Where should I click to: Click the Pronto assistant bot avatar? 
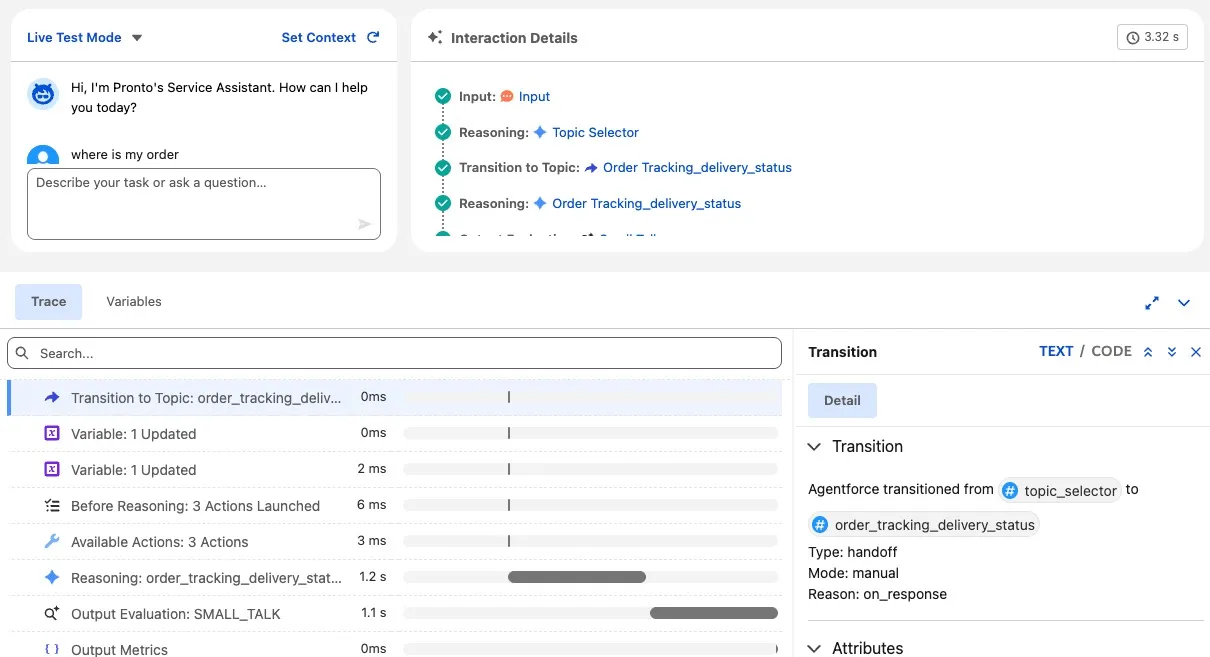pyautogui.click(x=43, y=94)
